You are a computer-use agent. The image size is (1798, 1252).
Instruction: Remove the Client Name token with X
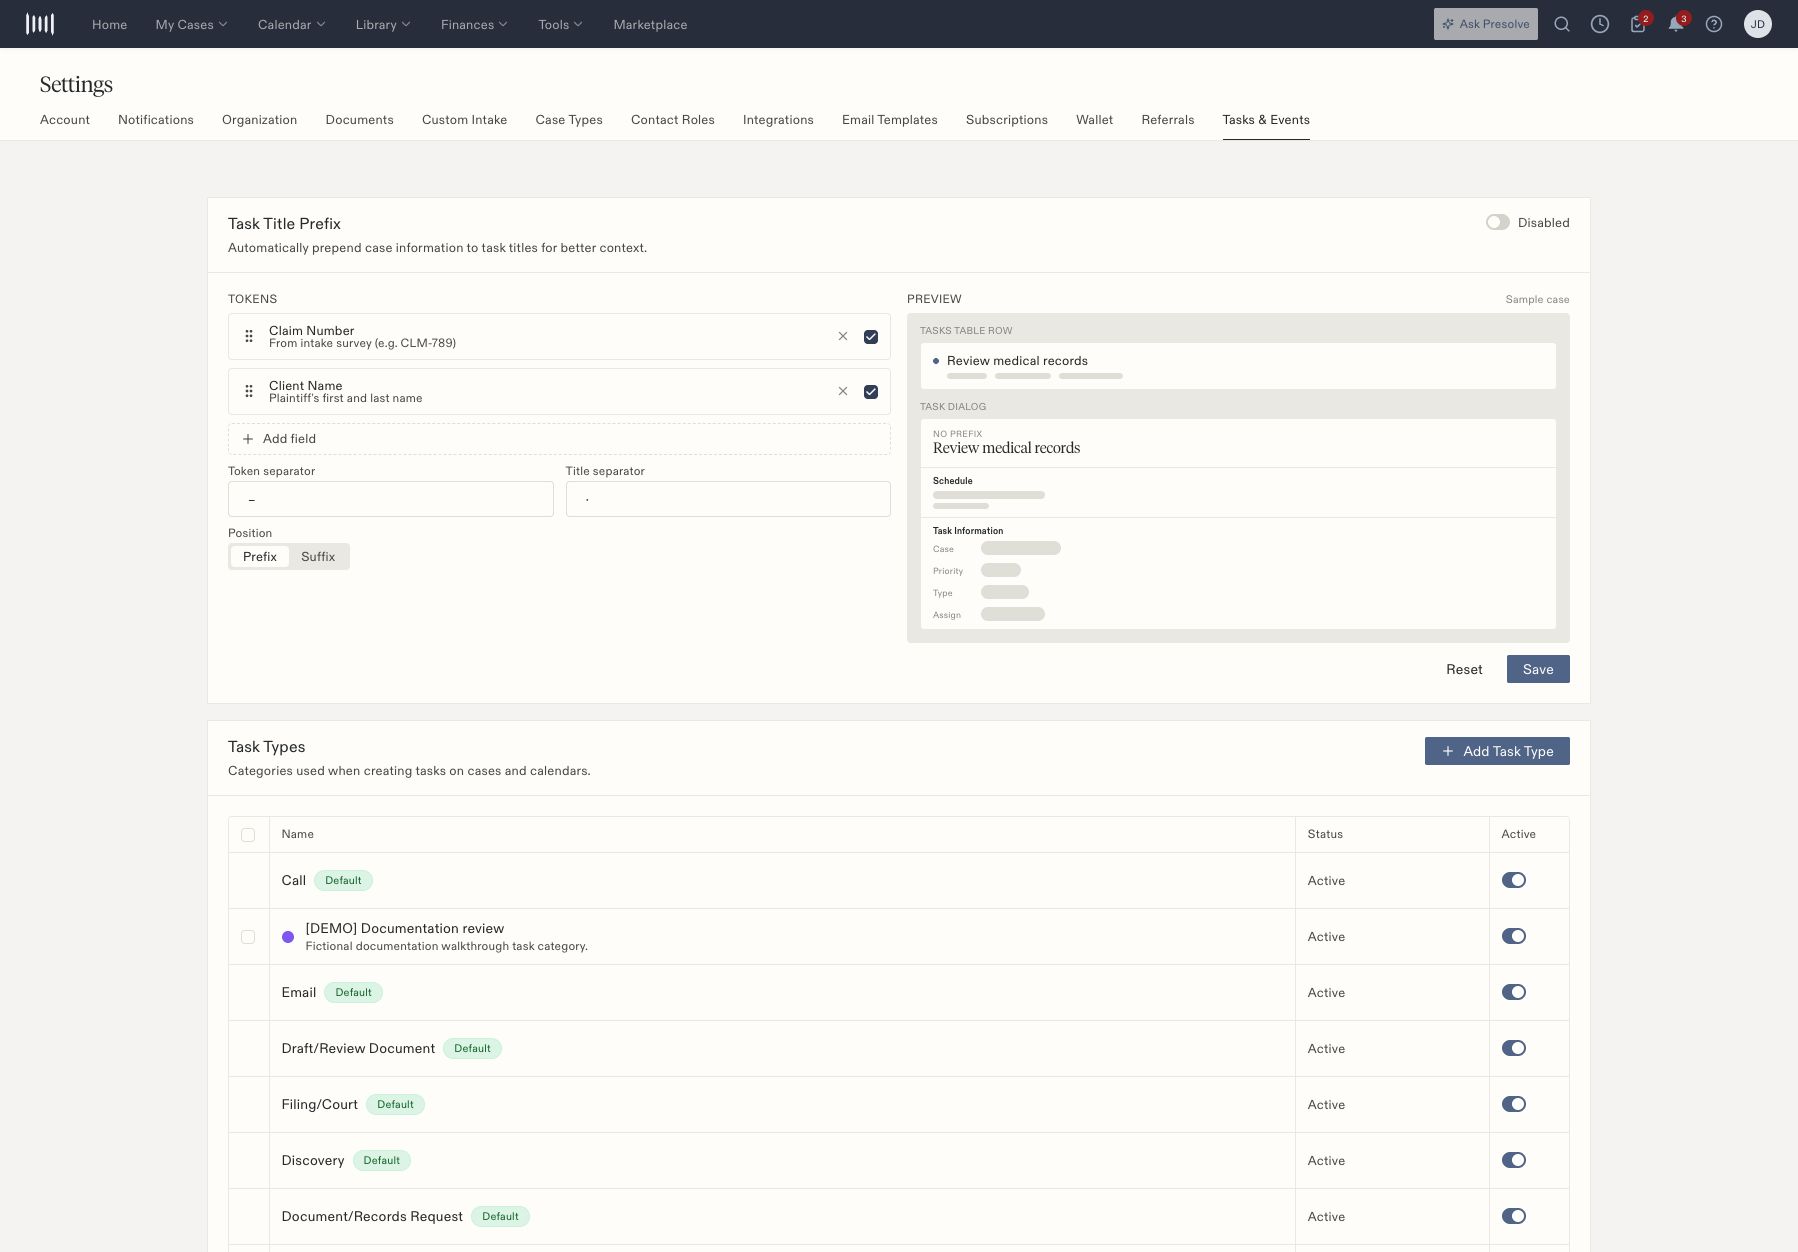click(843, 392)
